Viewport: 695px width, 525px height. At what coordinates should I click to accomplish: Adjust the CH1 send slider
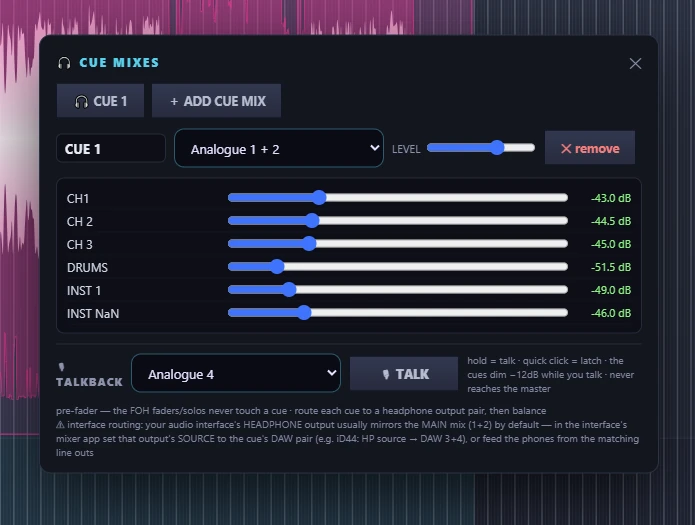point(398,198)
